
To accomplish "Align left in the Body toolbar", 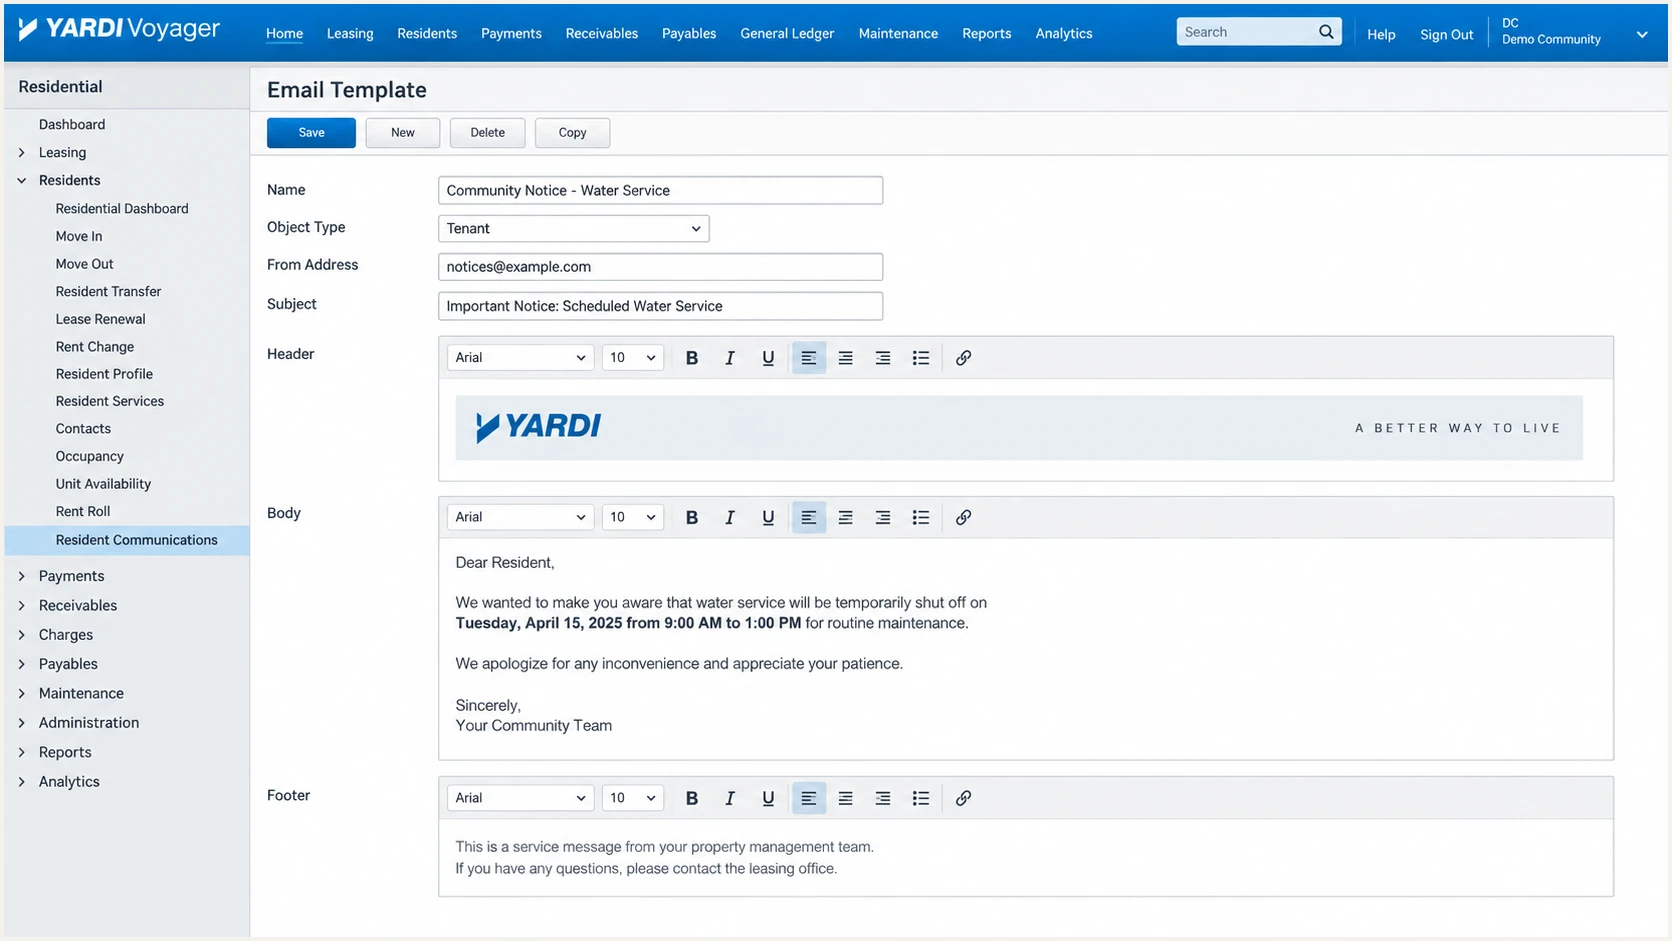I will (x=809, y=517).
